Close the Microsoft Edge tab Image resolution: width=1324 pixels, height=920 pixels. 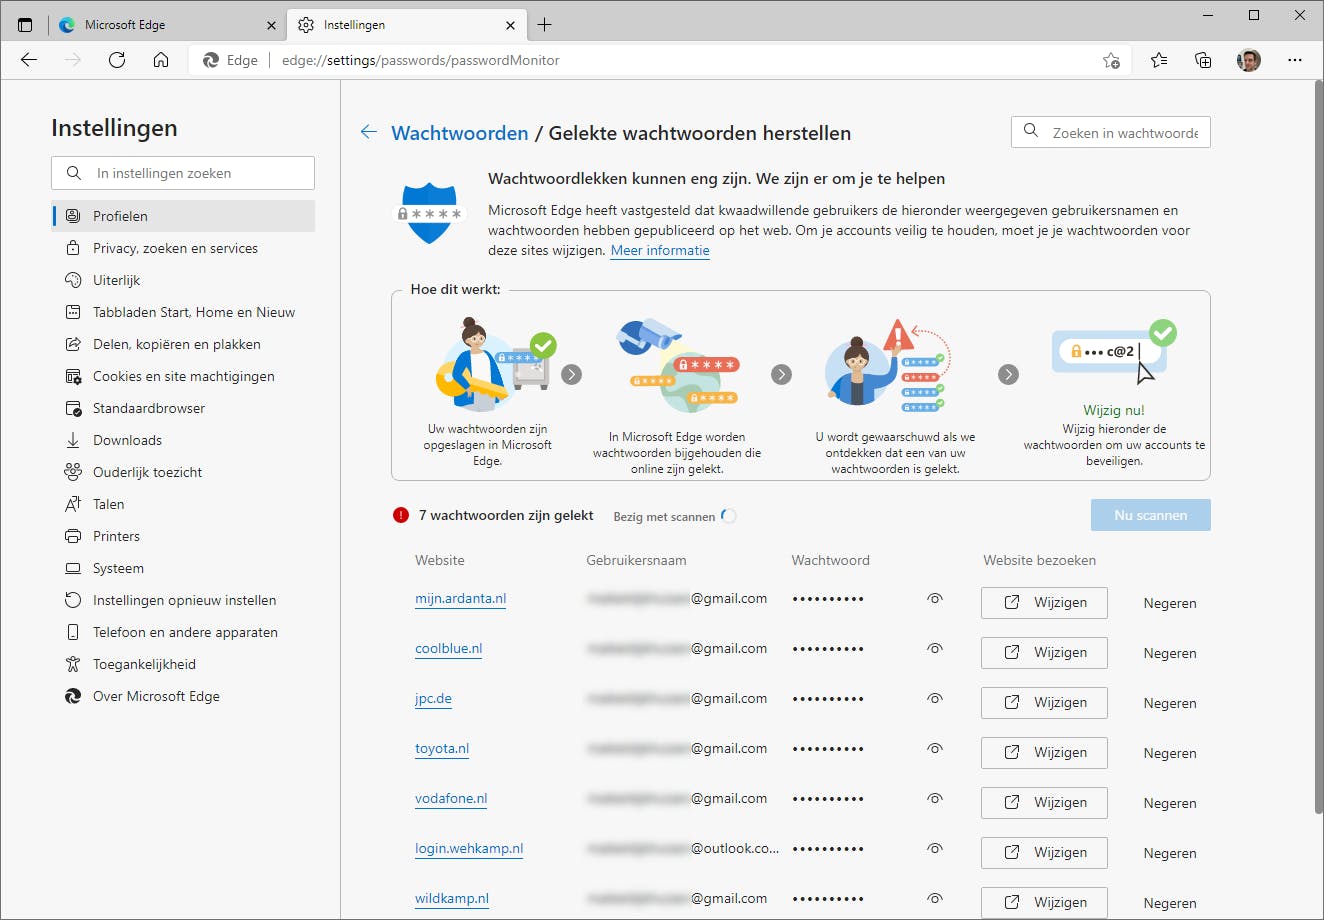click(271, 25)
